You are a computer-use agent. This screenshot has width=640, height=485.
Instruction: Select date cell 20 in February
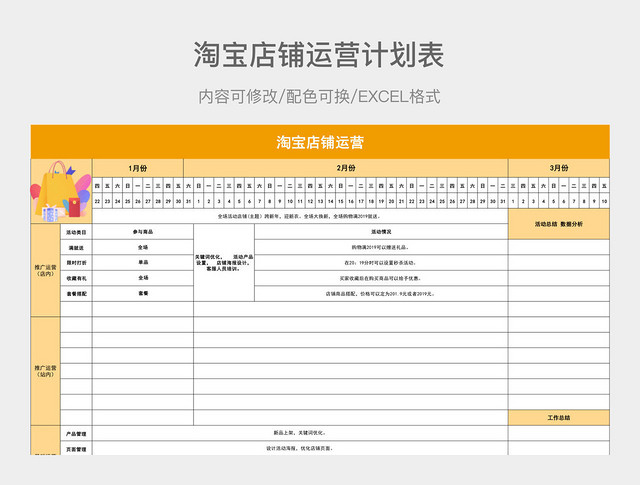[391, 201]
